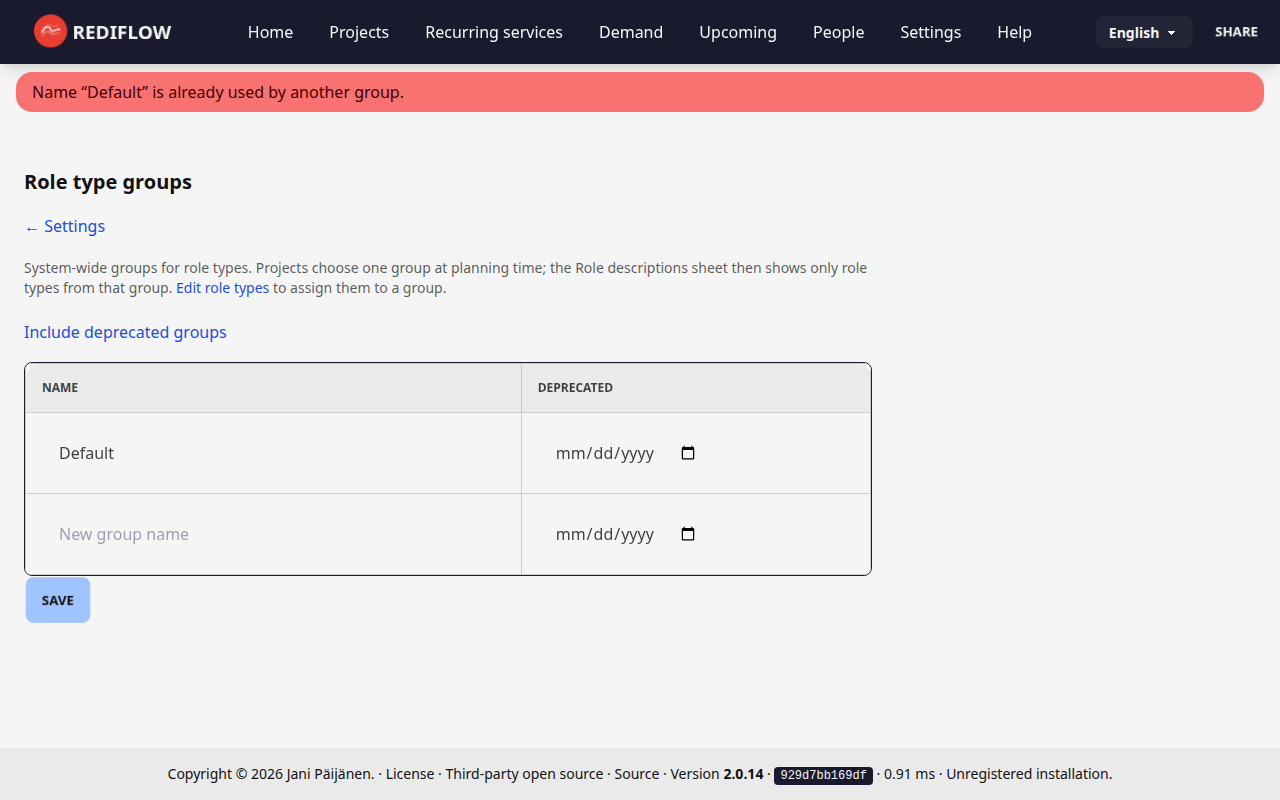Open Recurring services

pos(493,32)
